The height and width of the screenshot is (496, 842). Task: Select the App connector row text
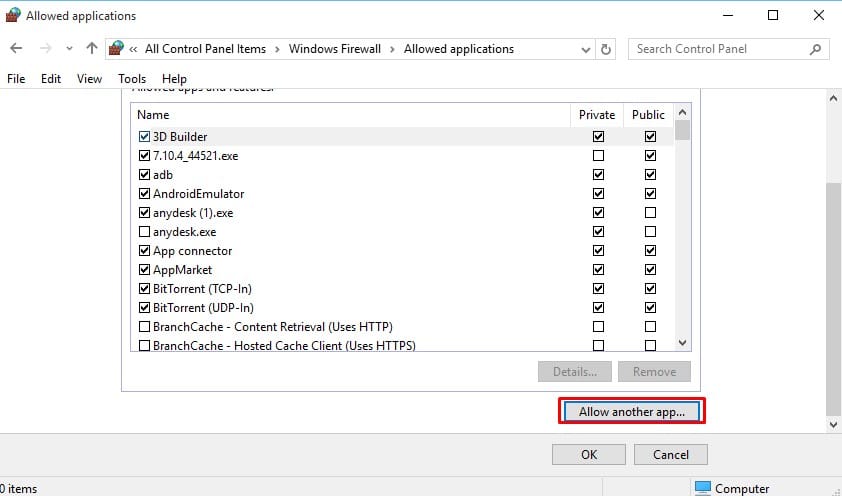pos(192,251)
